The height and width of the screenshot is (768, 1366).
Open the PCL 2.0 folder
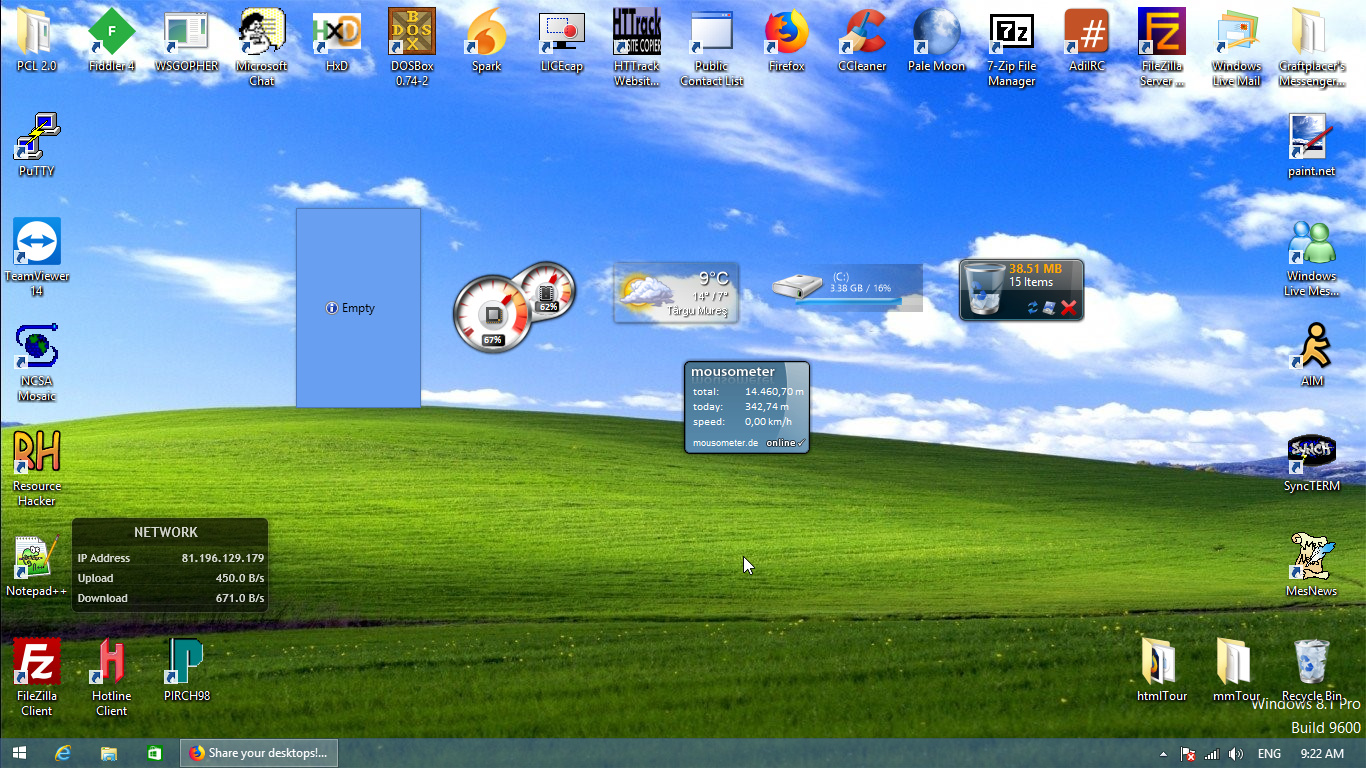coord(36,41)
